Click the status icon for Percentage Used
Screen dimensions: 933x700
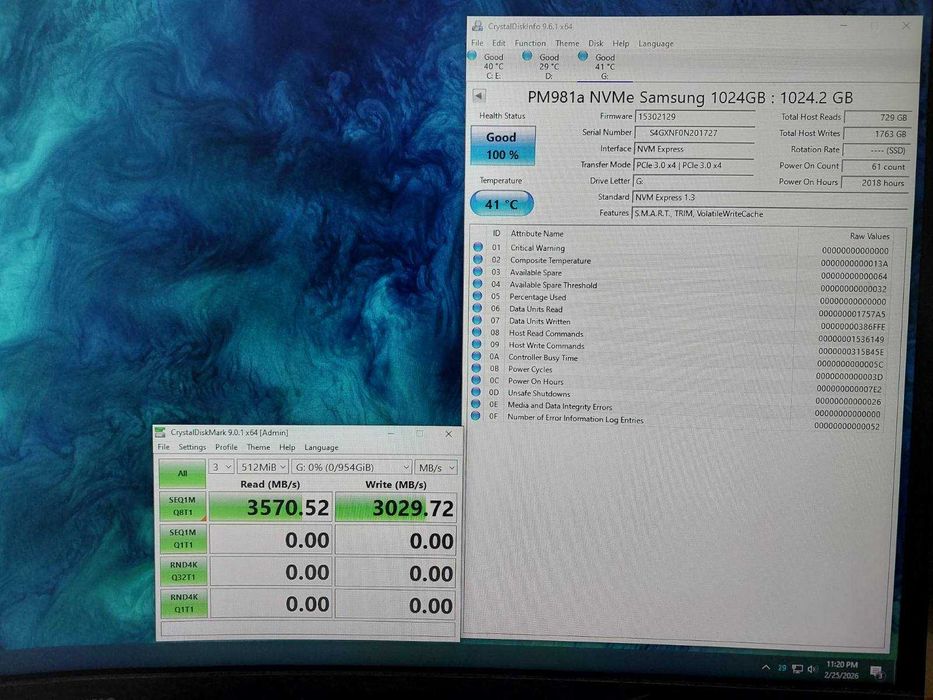477,296
